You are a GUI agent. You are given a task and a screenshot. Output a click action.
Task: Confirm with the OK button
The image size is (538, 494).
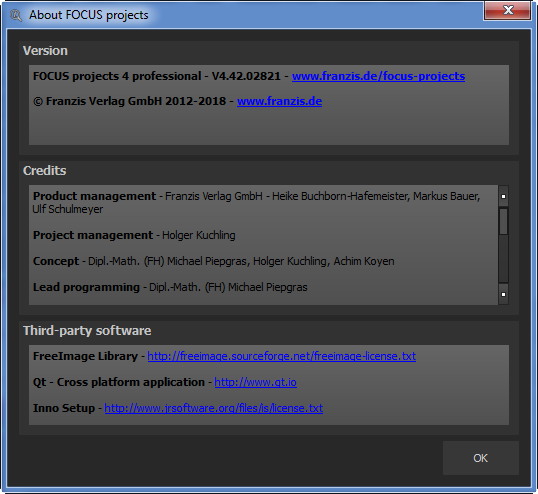click(481, 458)
